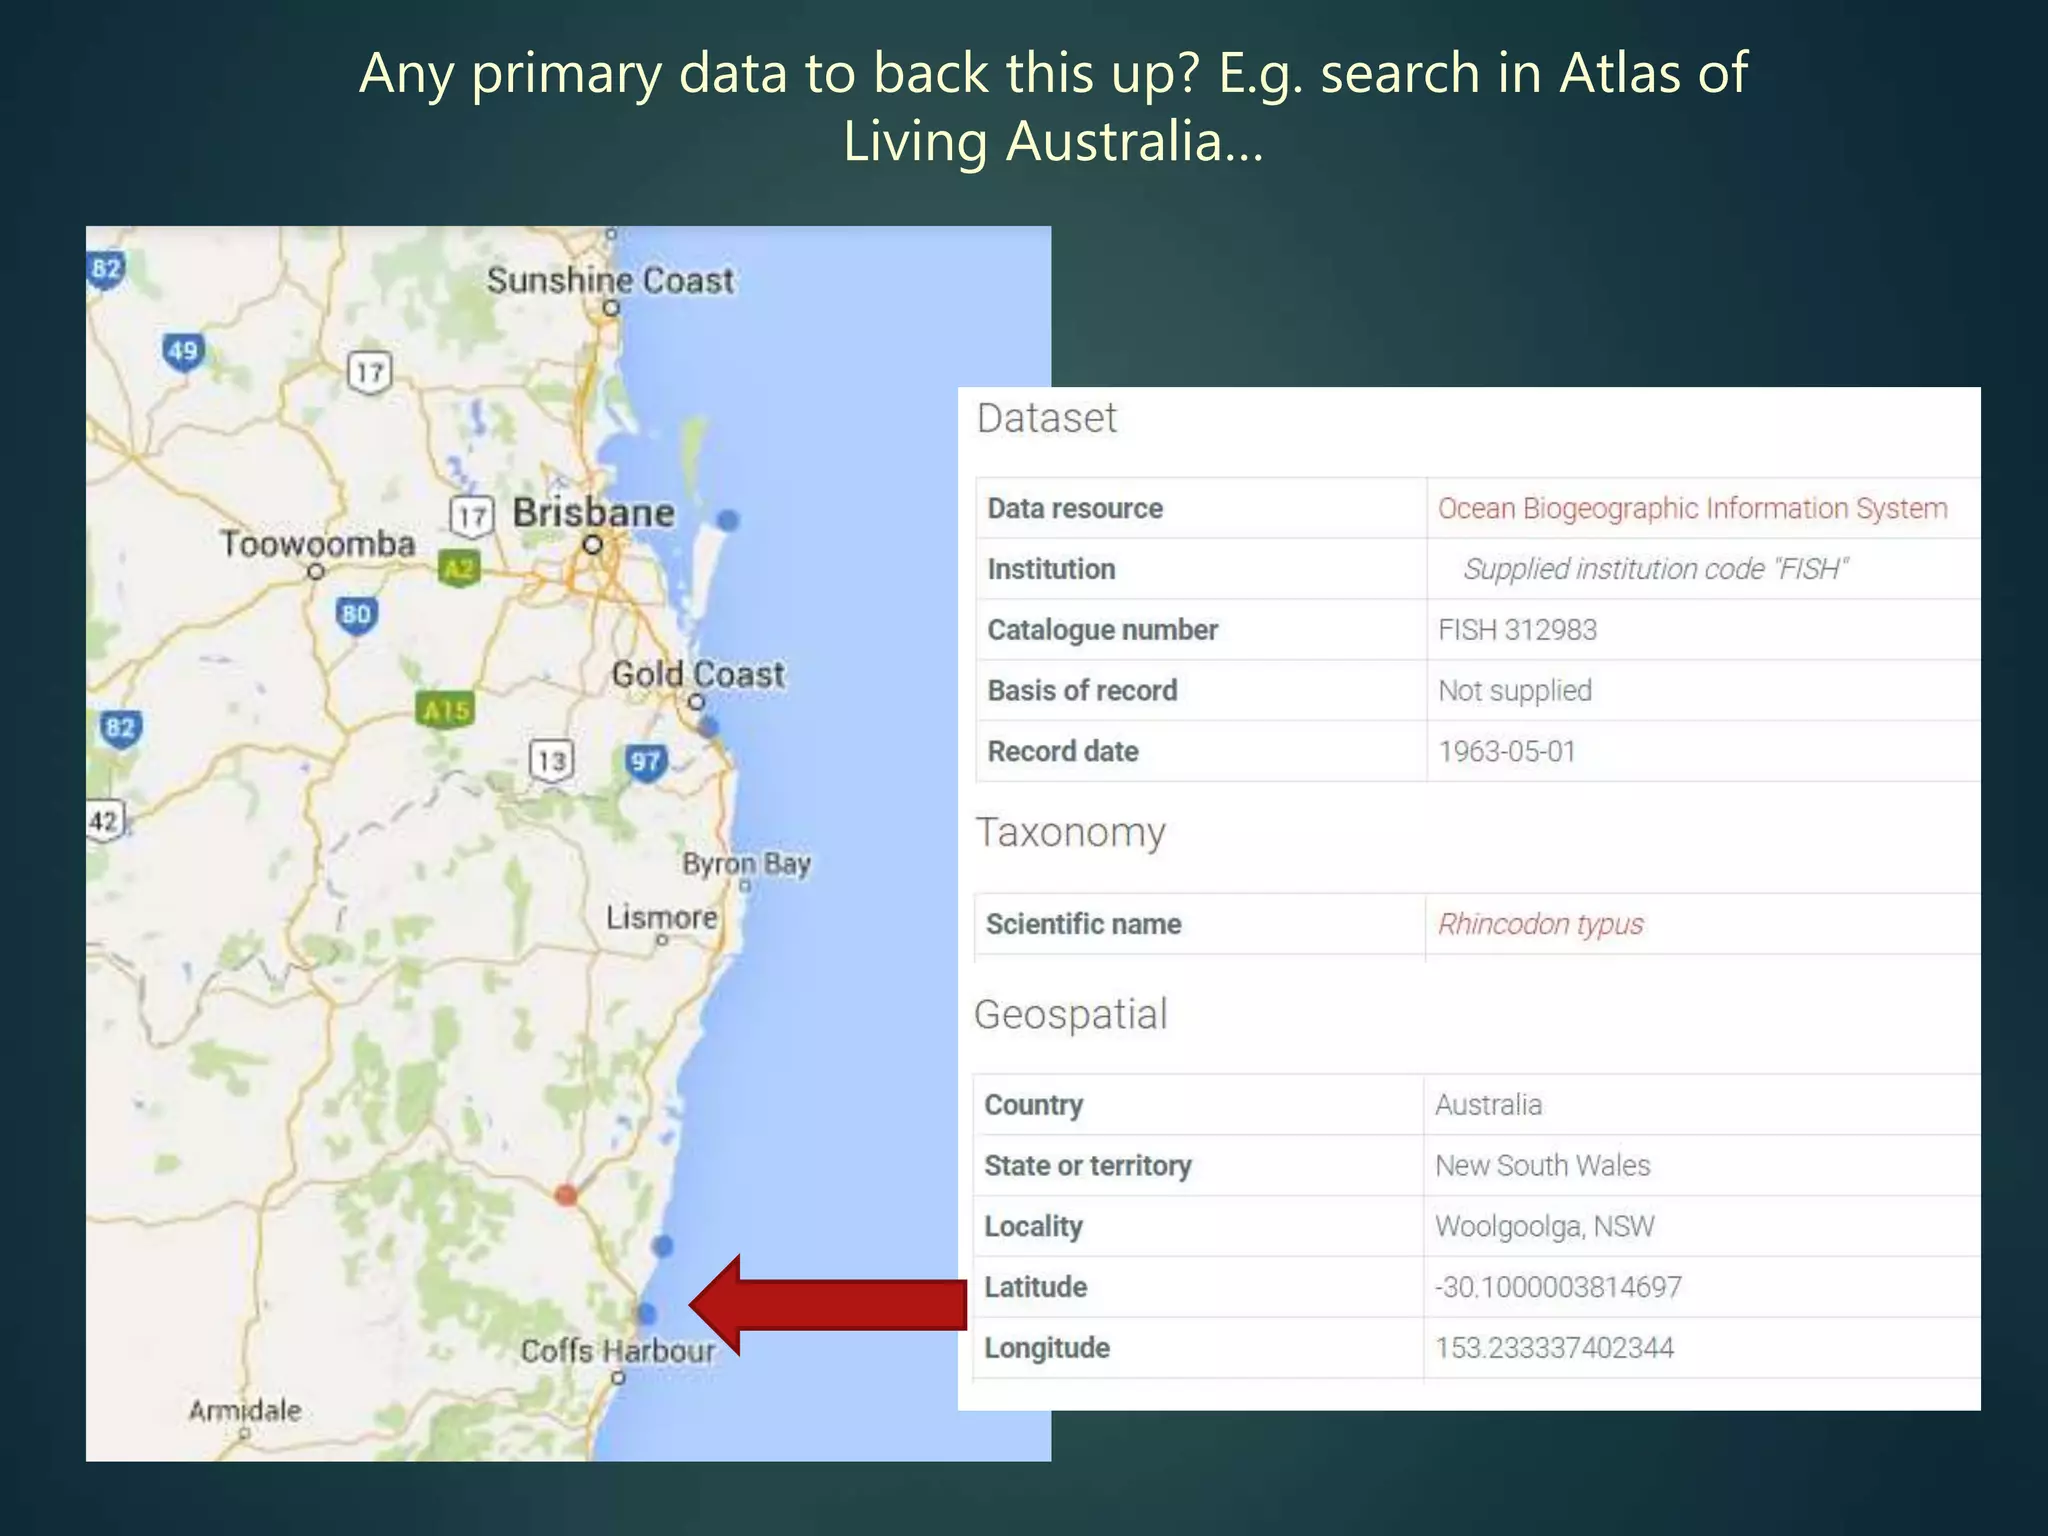
Task: Click the Locality row label
Action: (1033, 1227)
